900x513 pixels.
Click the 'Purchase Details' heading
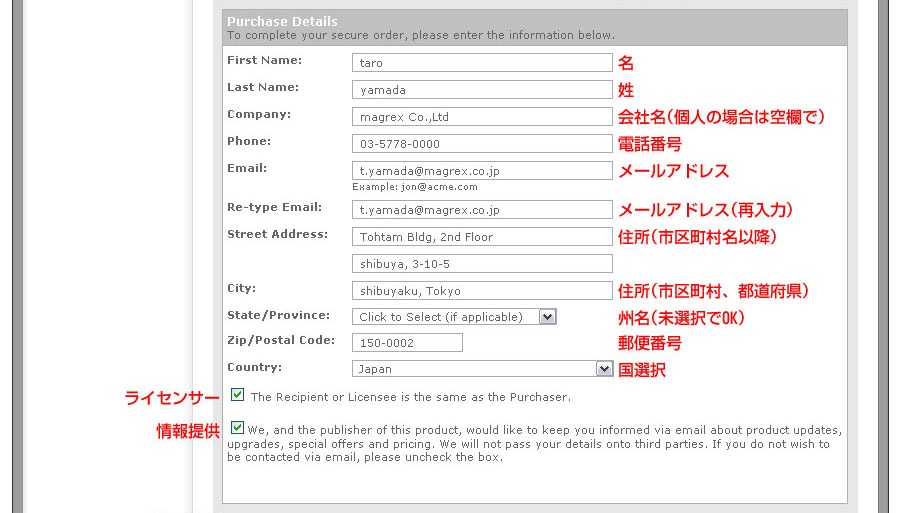coord(282,21)
